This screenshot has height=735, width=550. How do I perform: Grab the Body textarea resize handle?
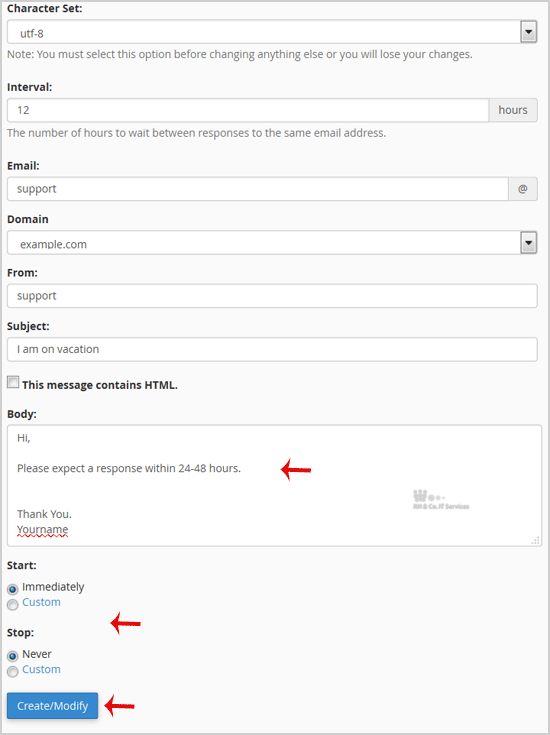point(535,540)
